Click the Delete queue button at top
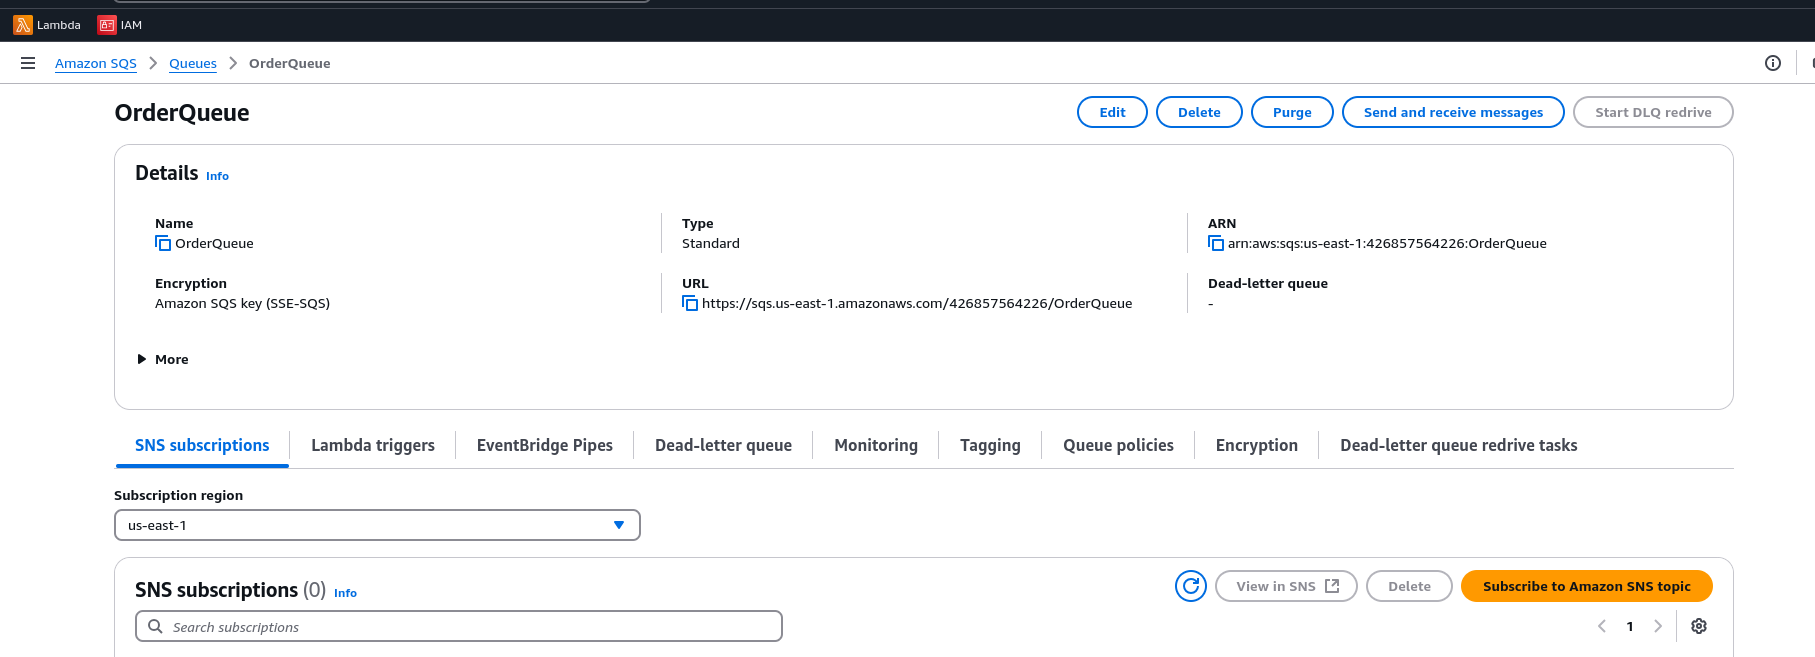The image size is (1815, 657). coord(1199,112)
